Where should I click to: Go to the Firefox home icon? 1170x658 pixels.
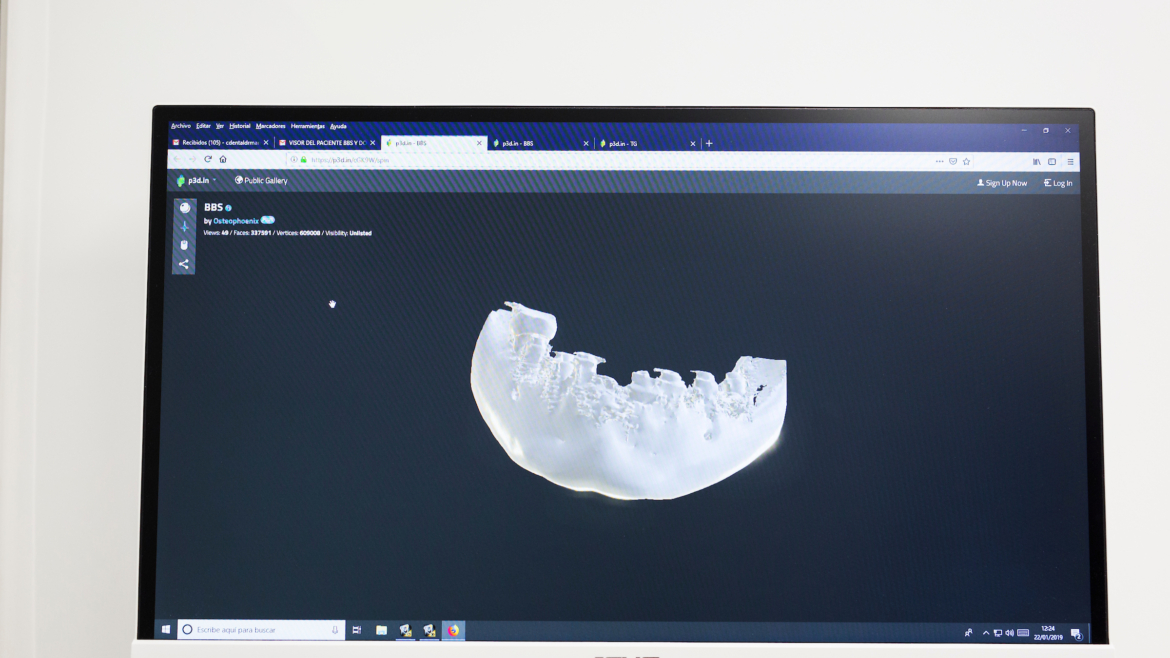pyautogui.click(x=222, y=159)
